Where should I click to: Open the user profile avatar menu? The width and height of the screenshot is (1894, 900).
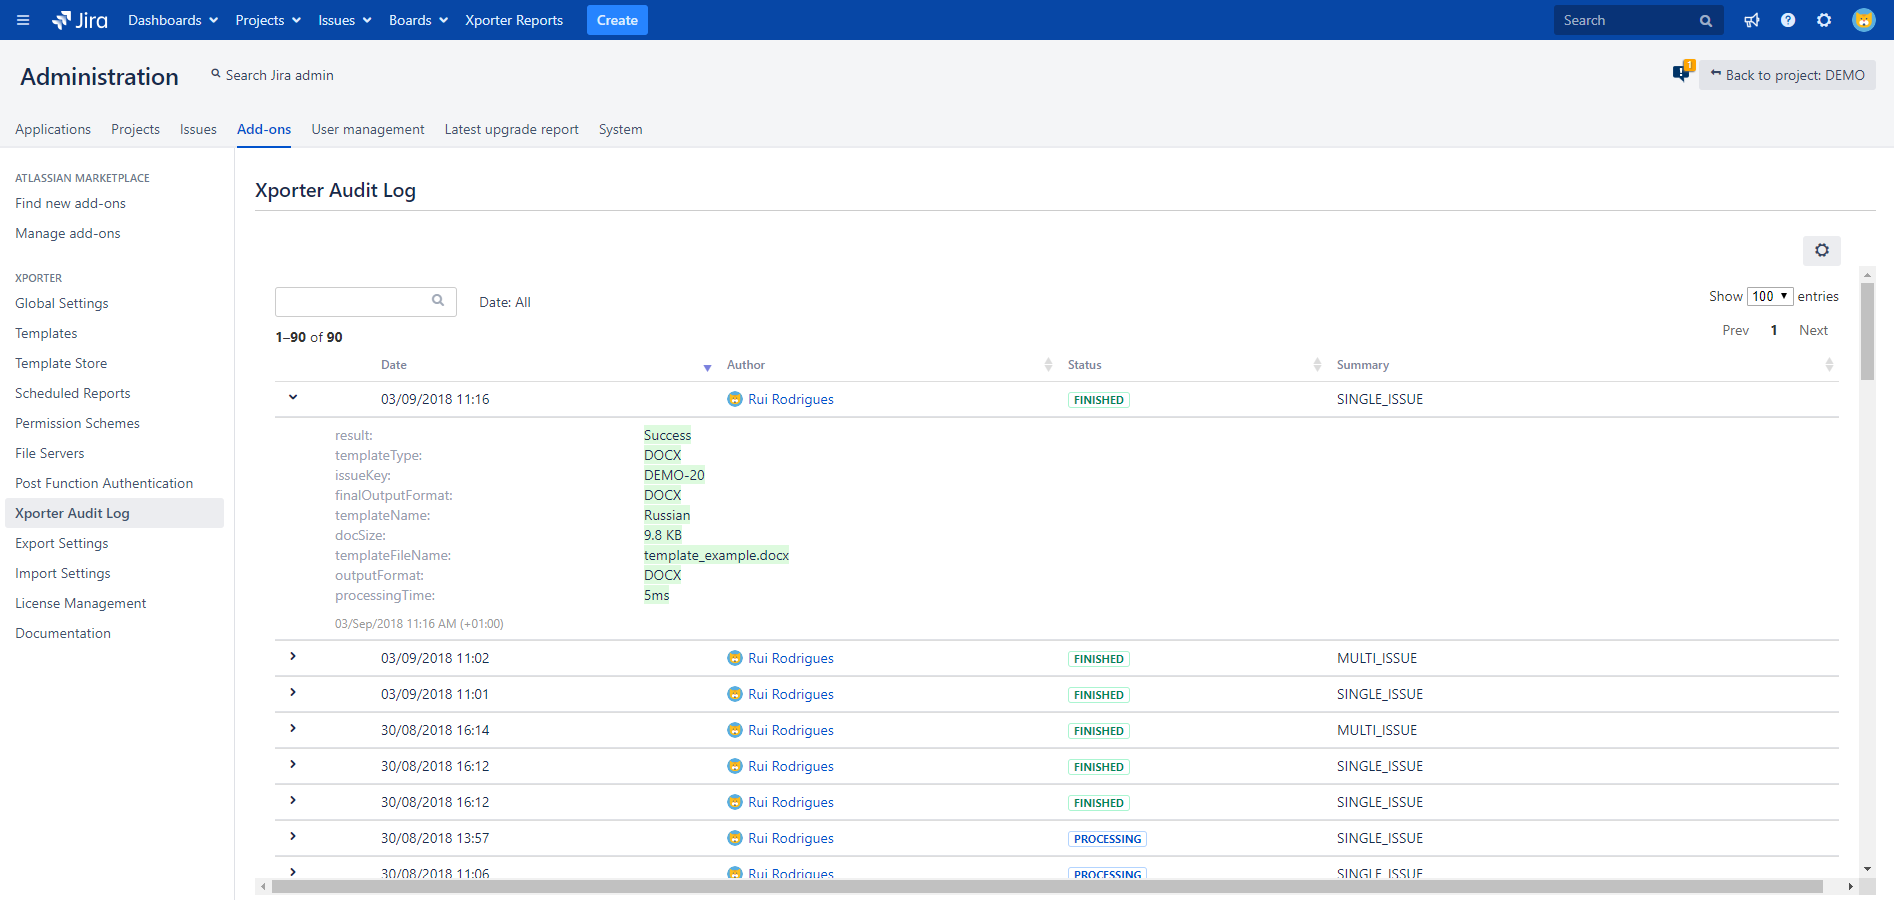point(1863,20)
